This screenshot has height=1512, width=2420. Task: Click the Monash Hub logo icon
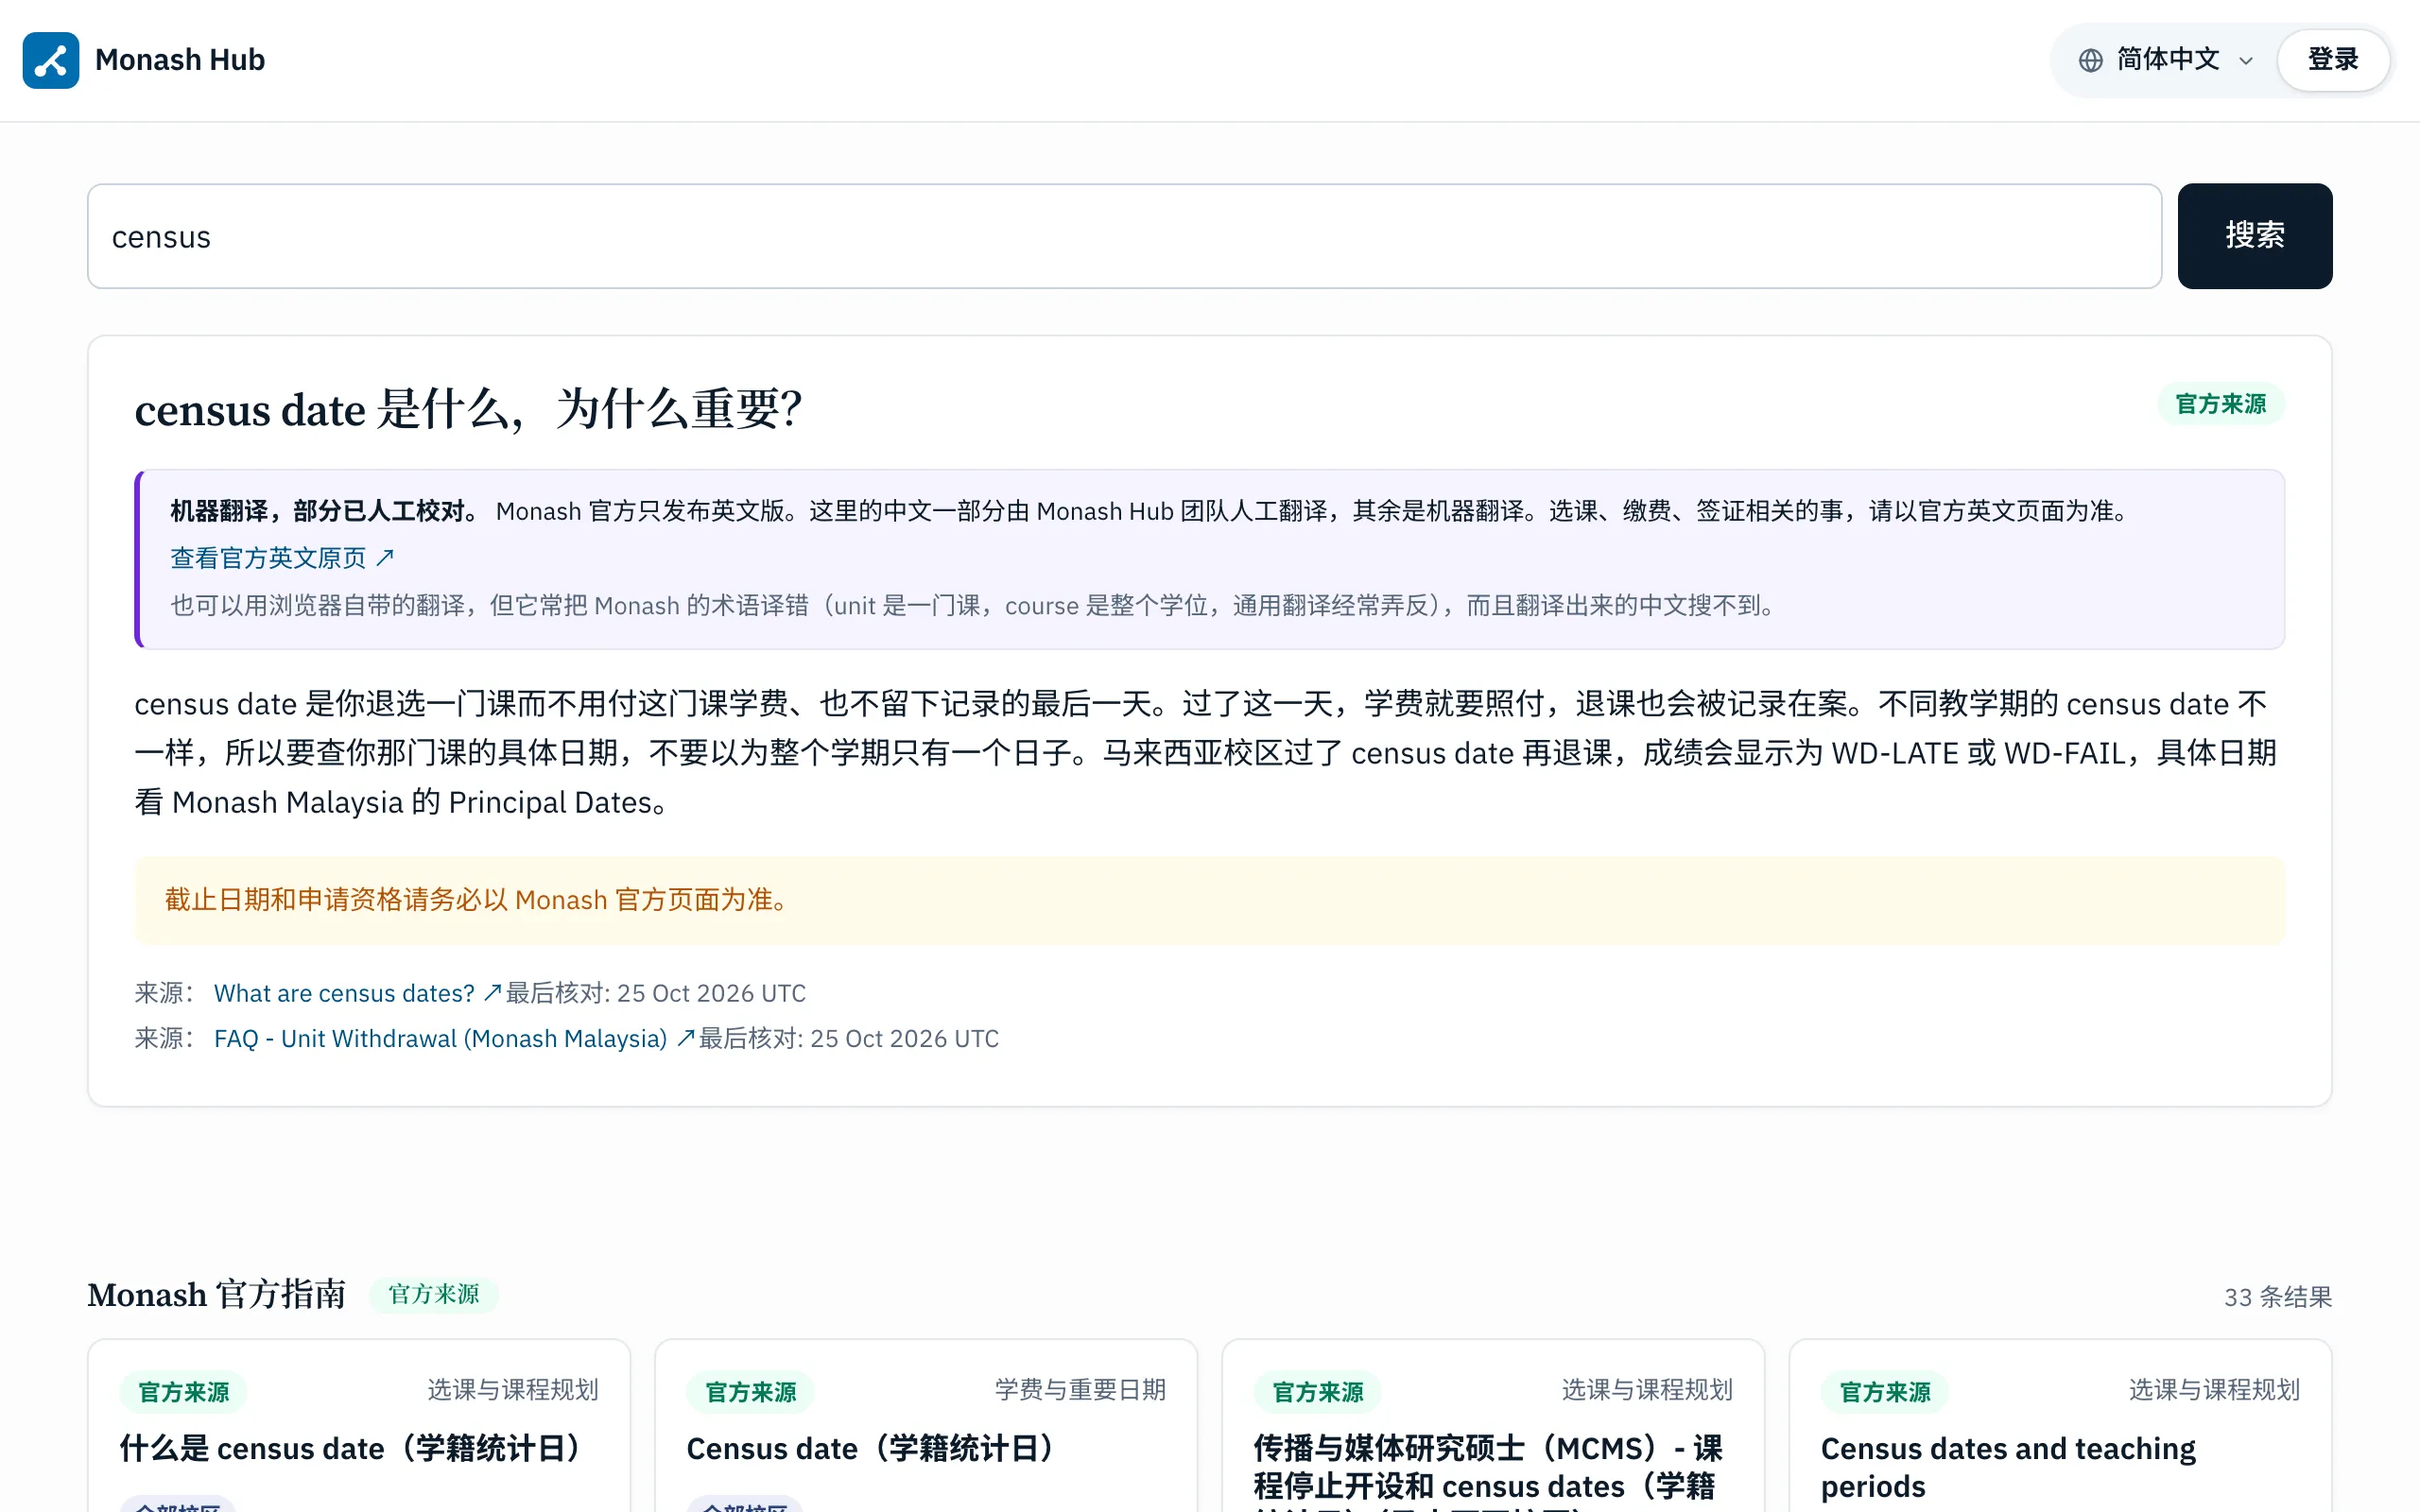pos(51,60)
